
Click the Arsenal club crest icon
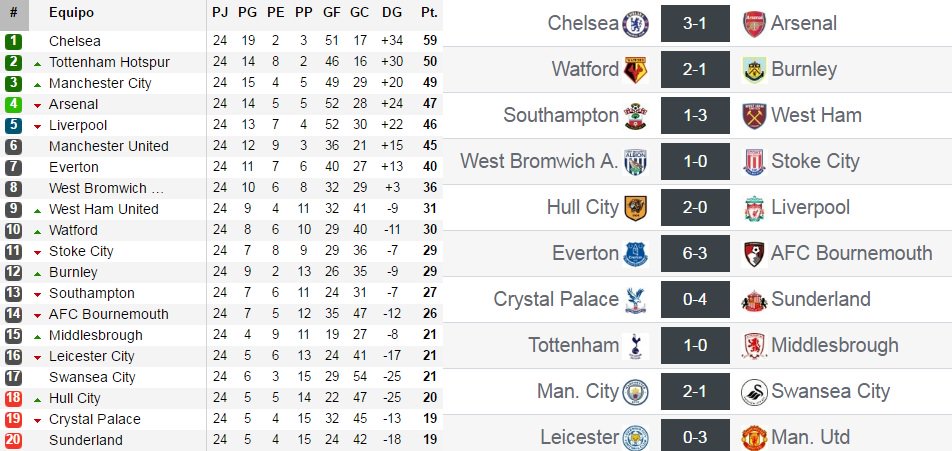pyautogui.click(x=754, y=24)
